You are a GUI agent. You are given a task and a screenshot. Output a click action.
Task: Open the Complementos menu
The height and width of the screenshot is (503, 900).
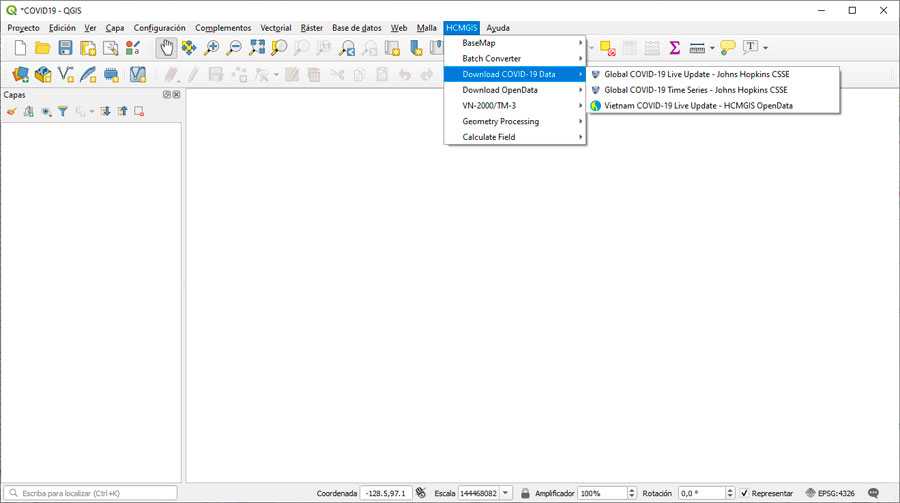223,28
